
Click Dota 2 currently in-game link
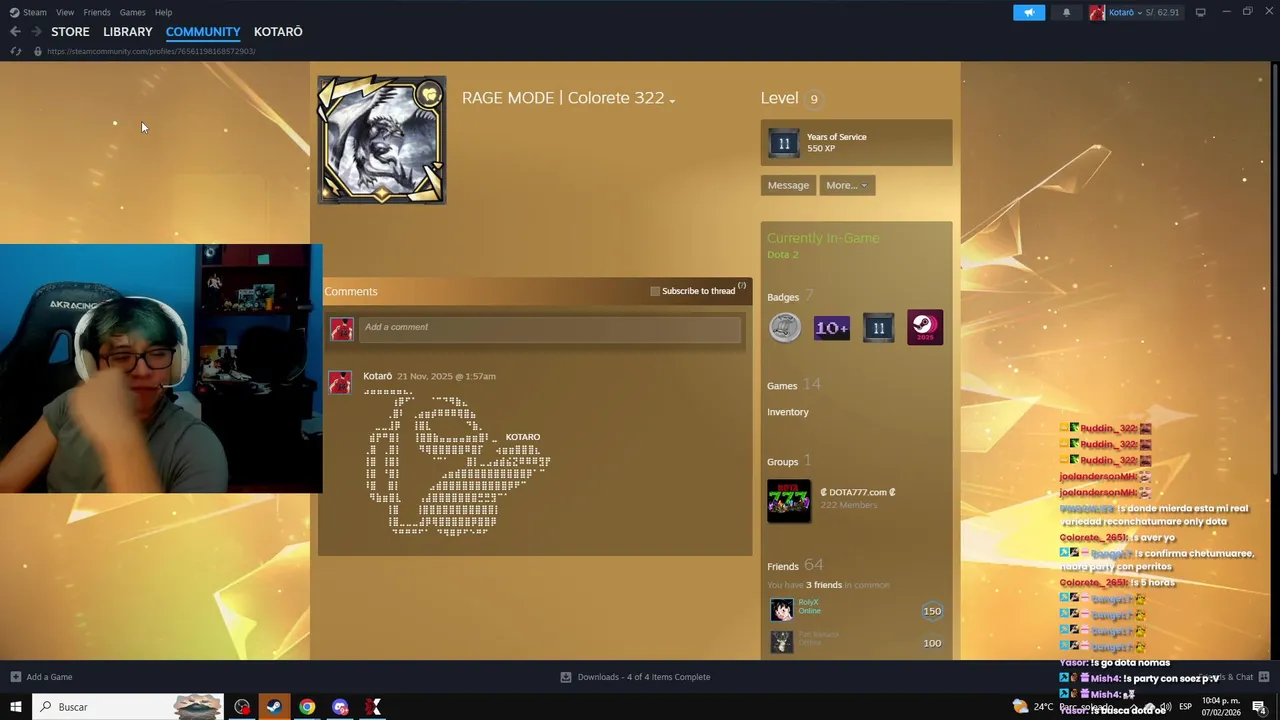click(783, 255)
